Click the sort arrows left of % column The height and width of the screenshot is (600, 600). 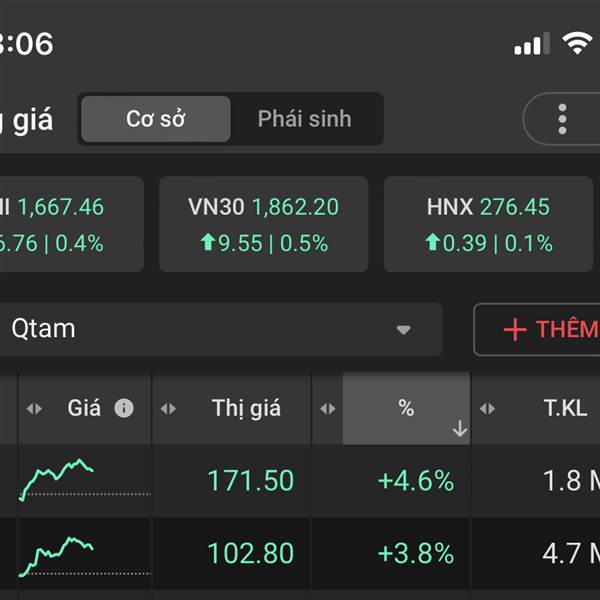pos(327,408)
